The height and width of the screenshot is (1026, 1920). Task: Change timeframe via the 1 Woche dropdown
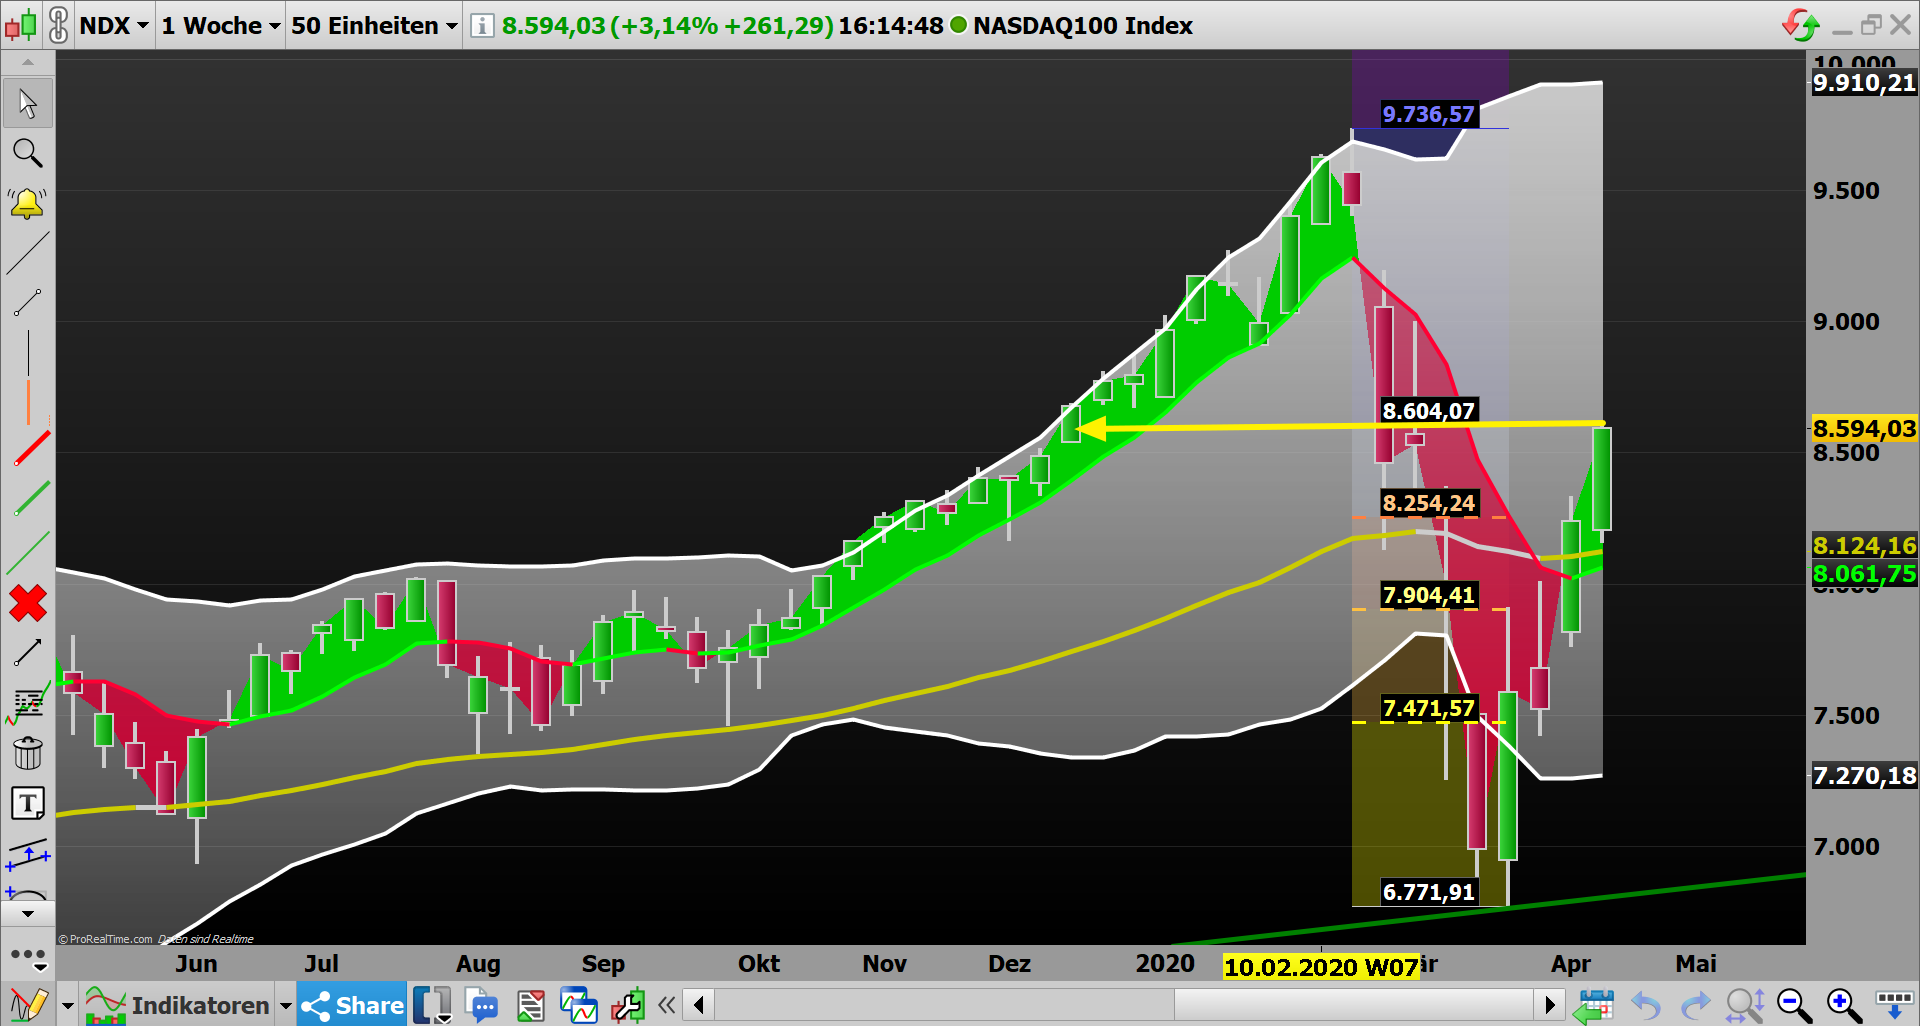pyautogui.click(x=218, y=26)
